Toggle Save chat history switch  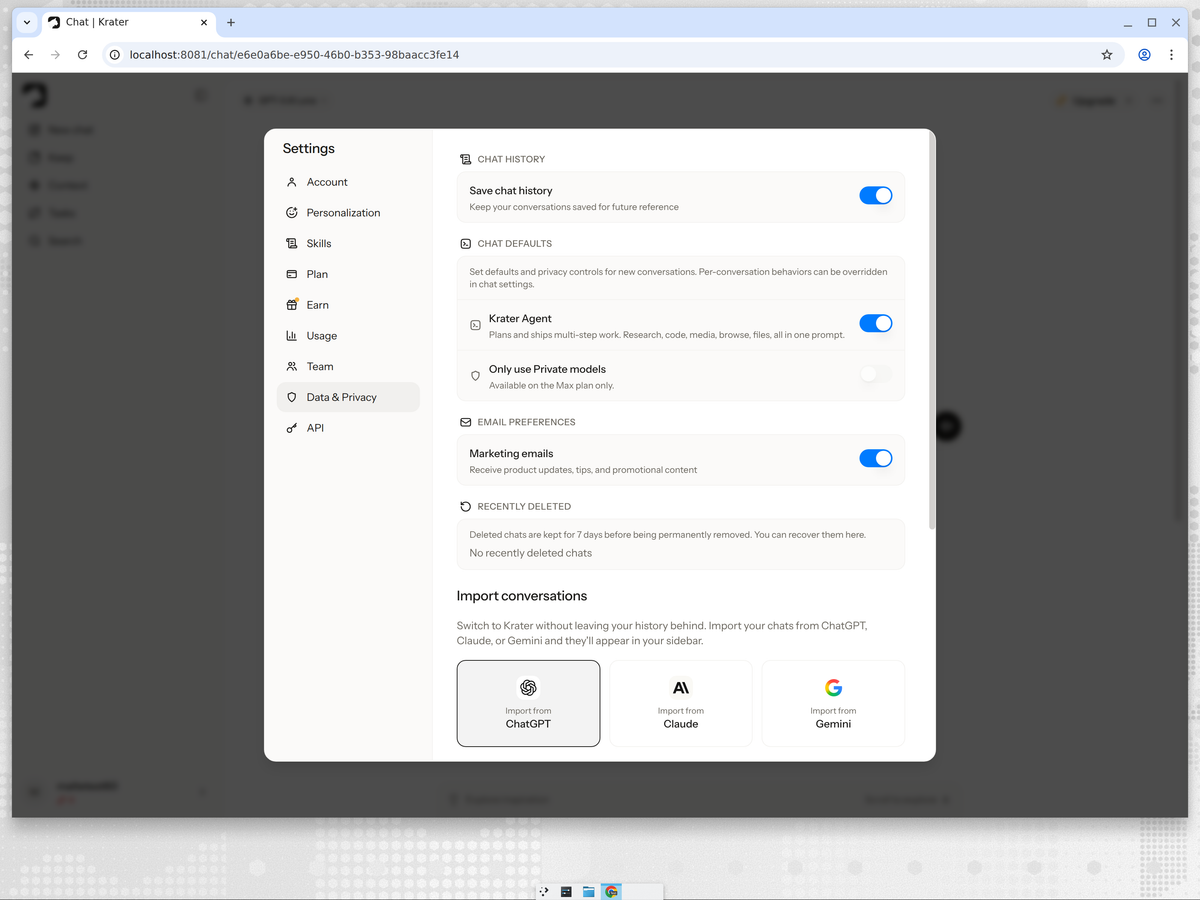click(x=876, y=196)
